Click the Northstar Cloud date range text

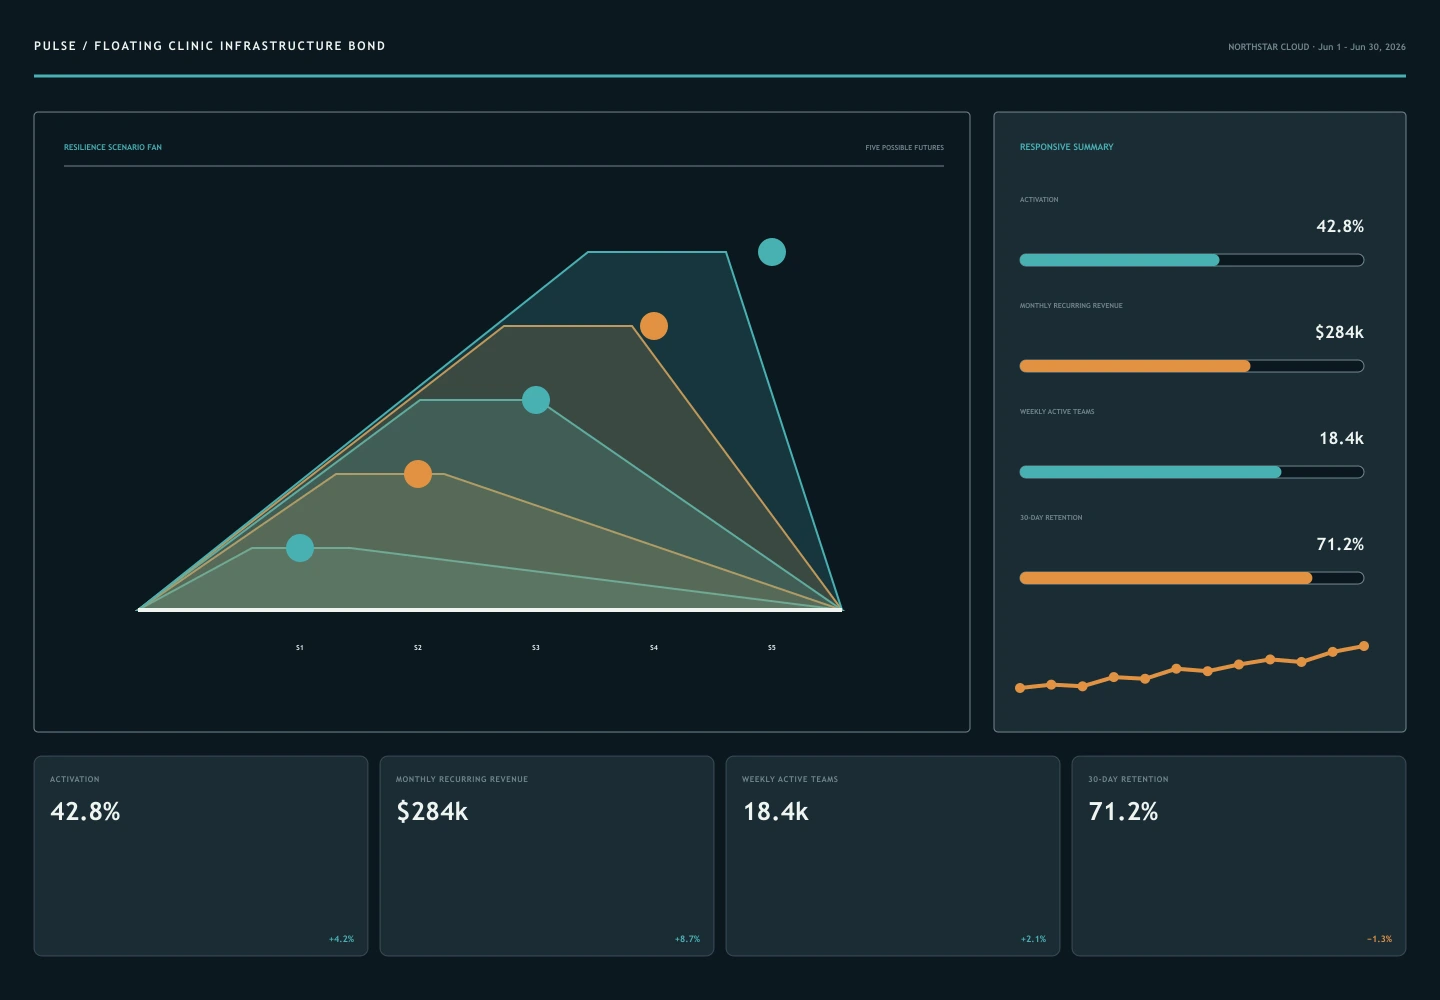[x=1317, y=47]
